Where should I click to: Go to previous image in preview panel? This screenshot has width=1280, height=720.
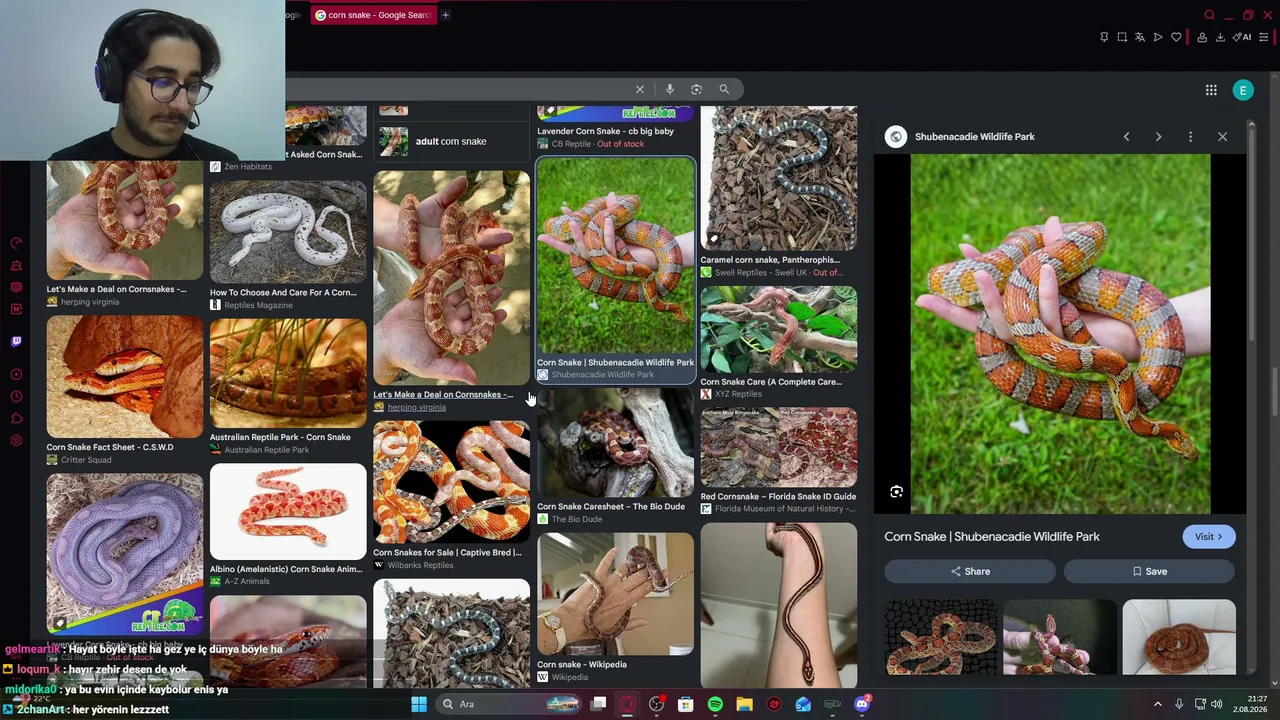tap(1126, 137)
